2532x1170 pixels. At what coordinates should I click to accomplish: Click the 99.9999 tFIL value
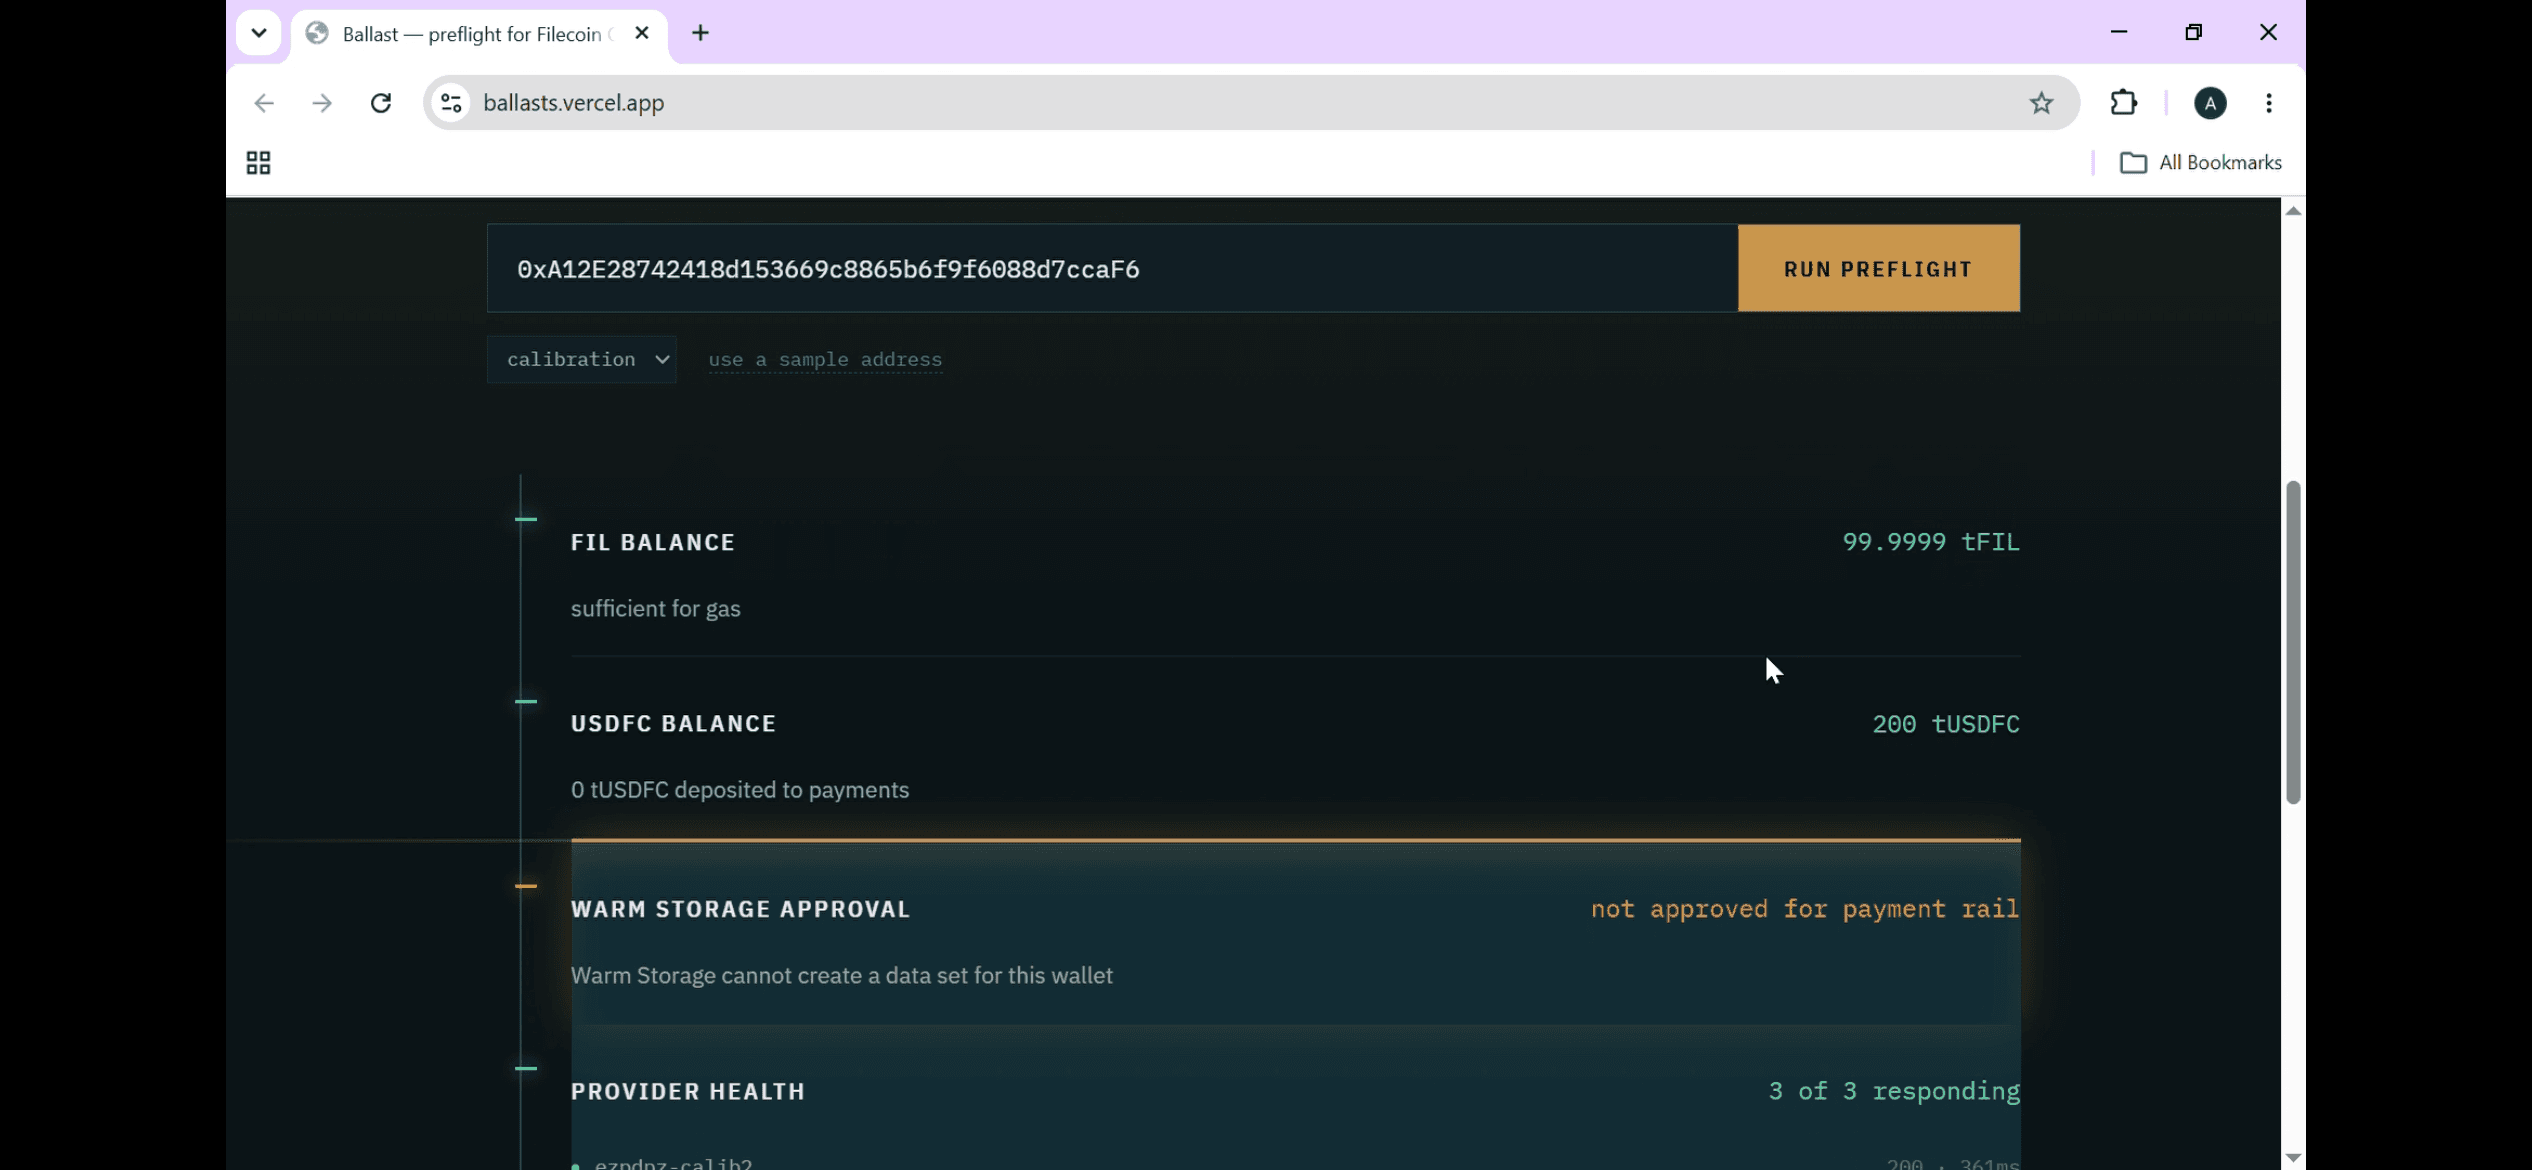[x=1931, y=542]
